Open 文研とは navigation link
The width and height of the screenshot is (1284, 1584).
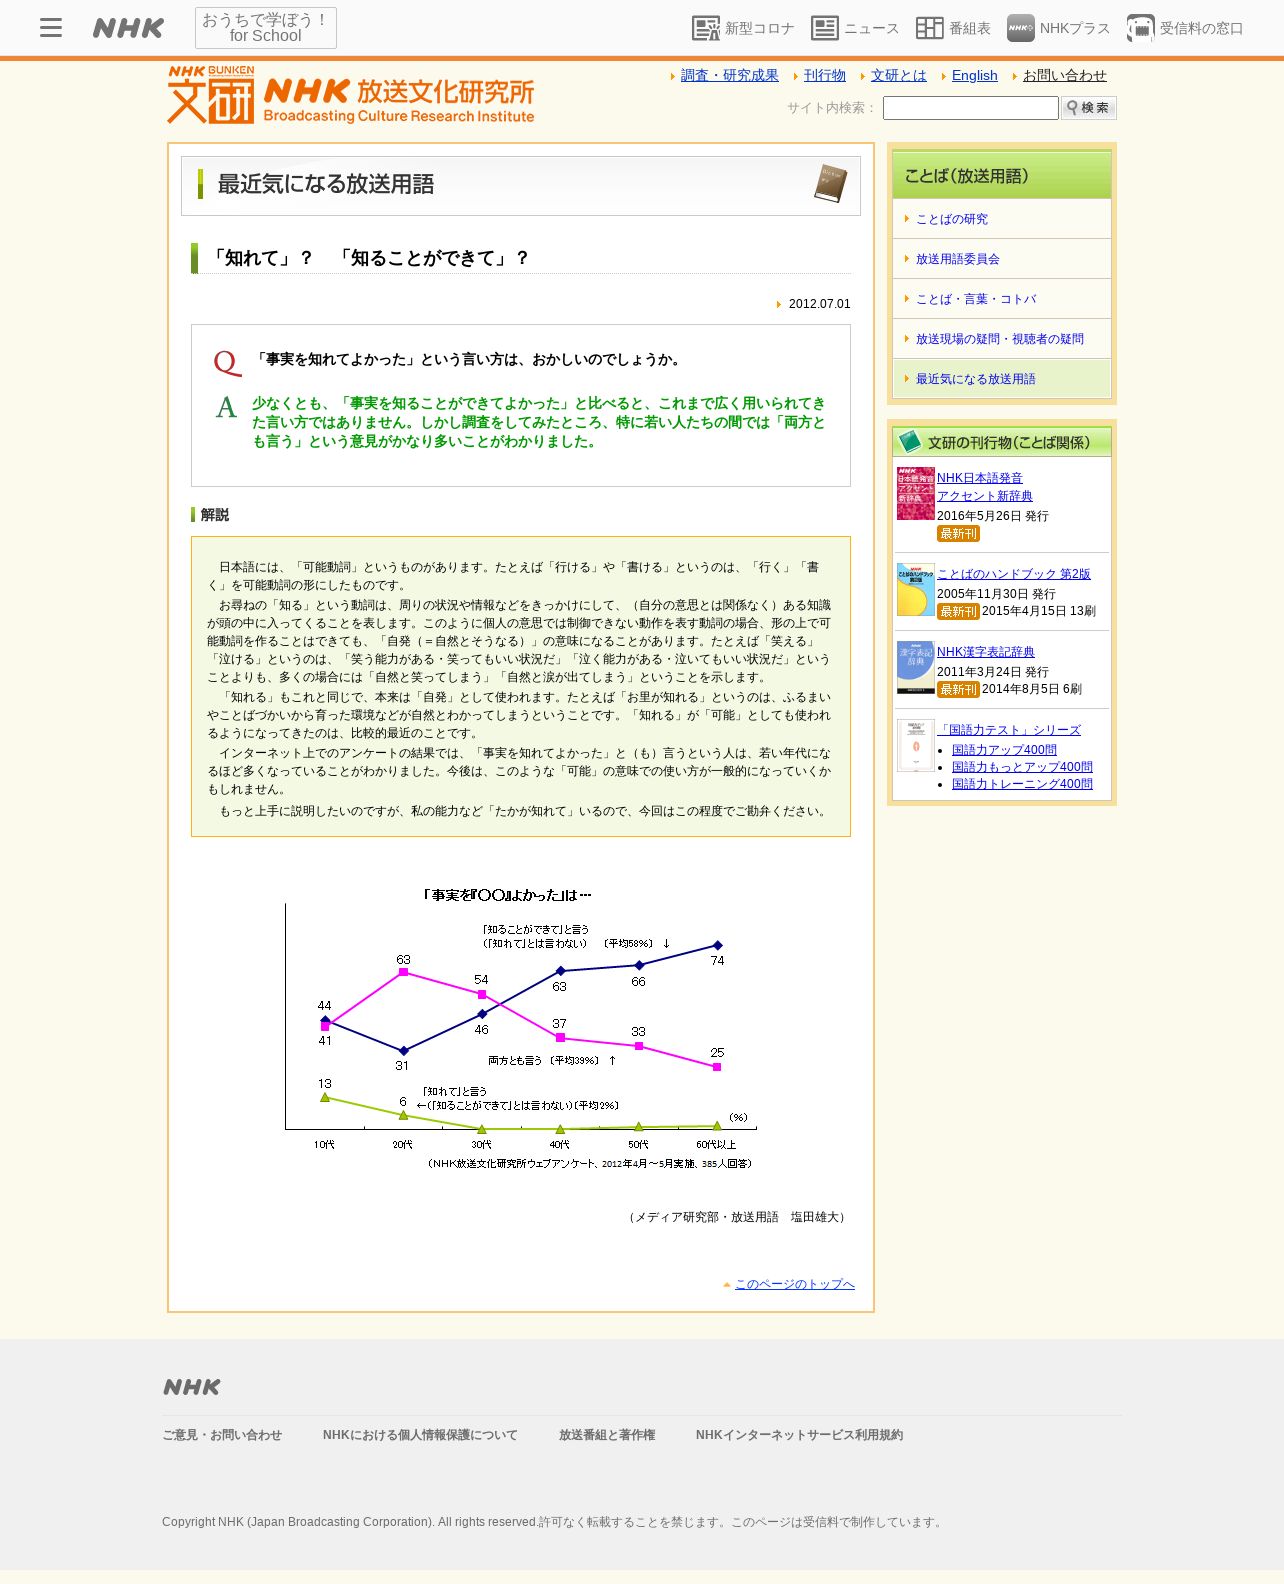899,75
